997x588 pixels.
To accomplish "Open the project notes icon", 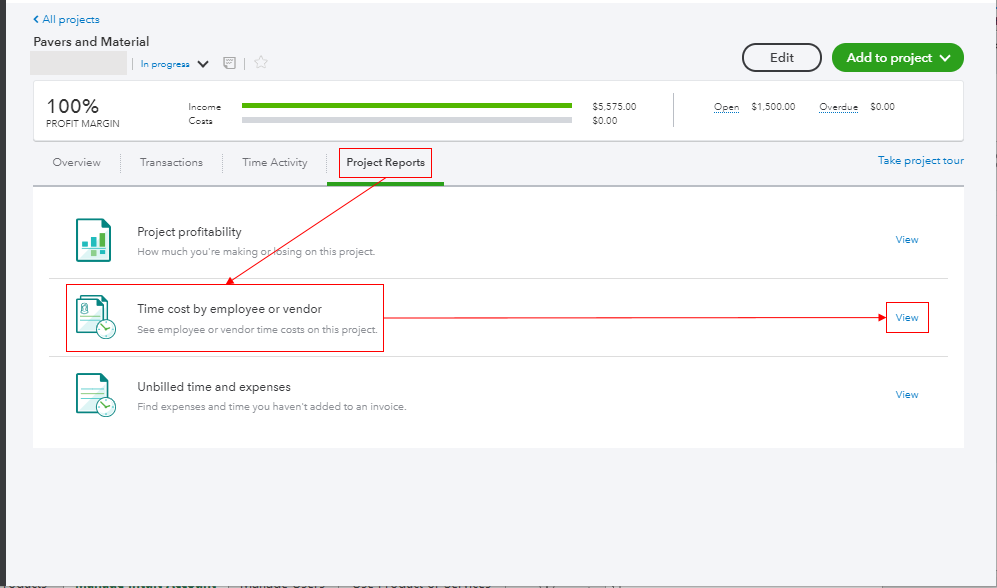I will click(230, 63).
